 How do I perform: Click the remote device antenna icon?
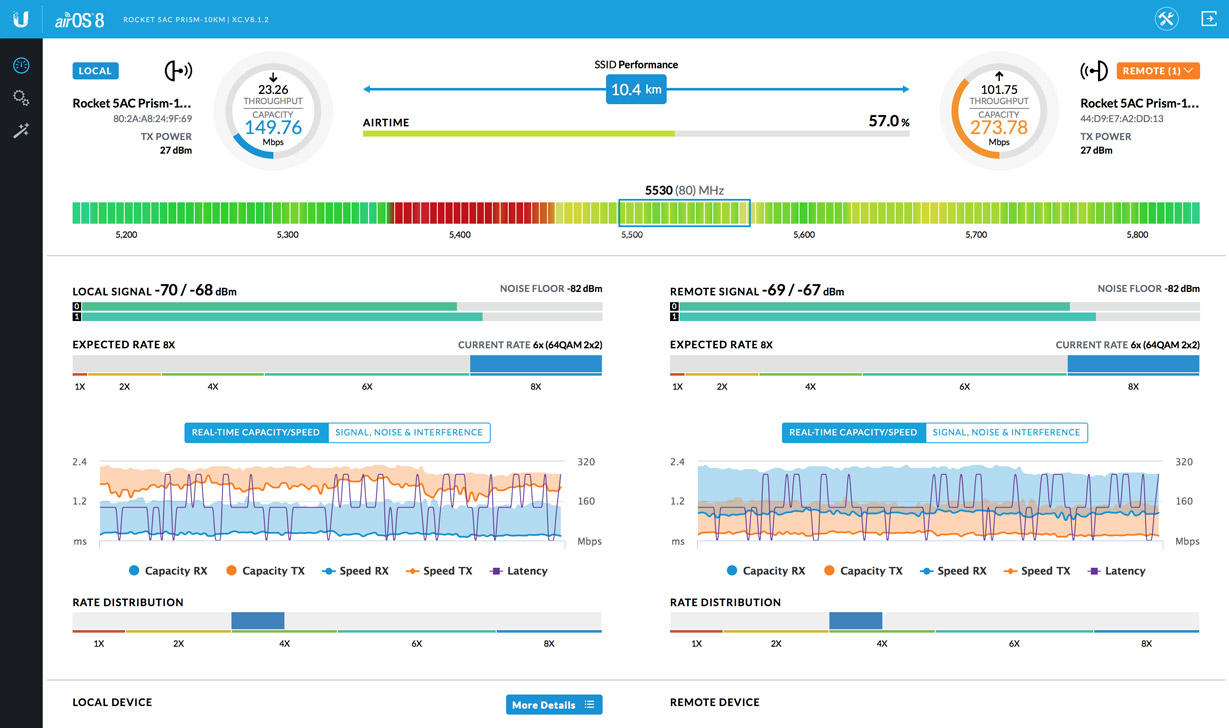pos(1094,71)
